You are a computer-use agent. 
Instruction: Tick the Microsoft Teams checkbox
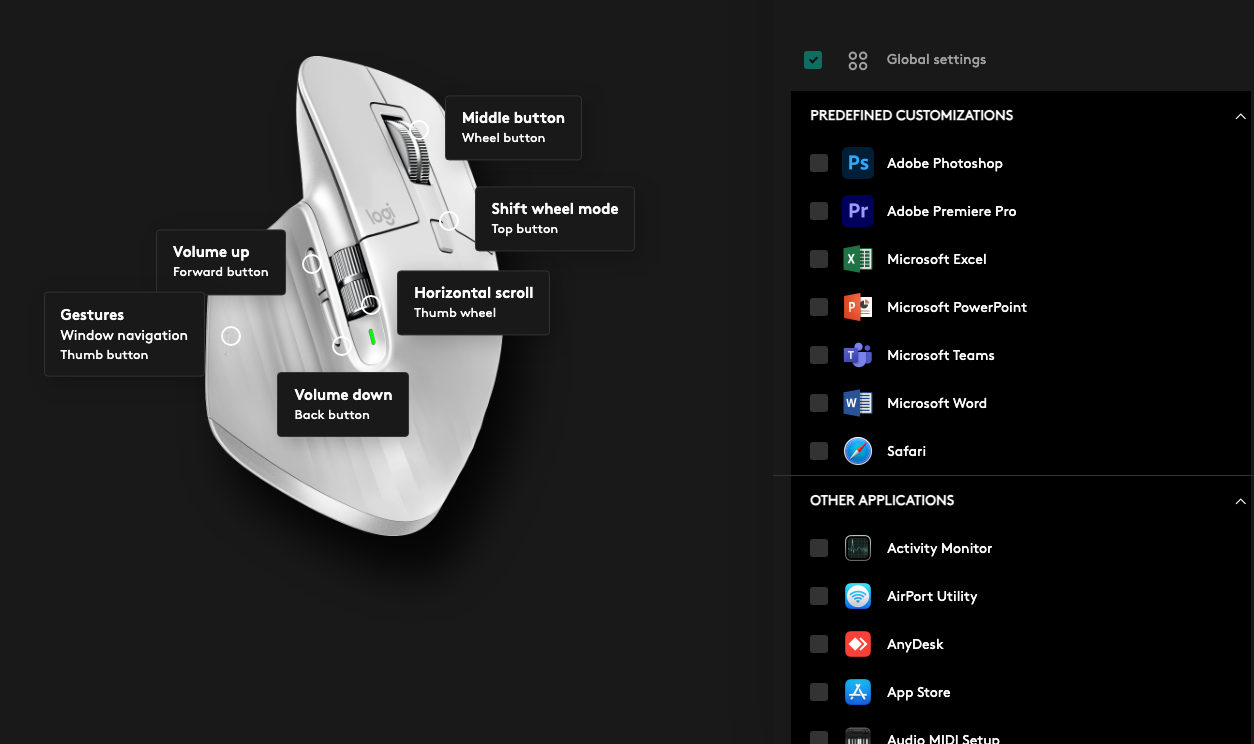(x=819, y=355)
